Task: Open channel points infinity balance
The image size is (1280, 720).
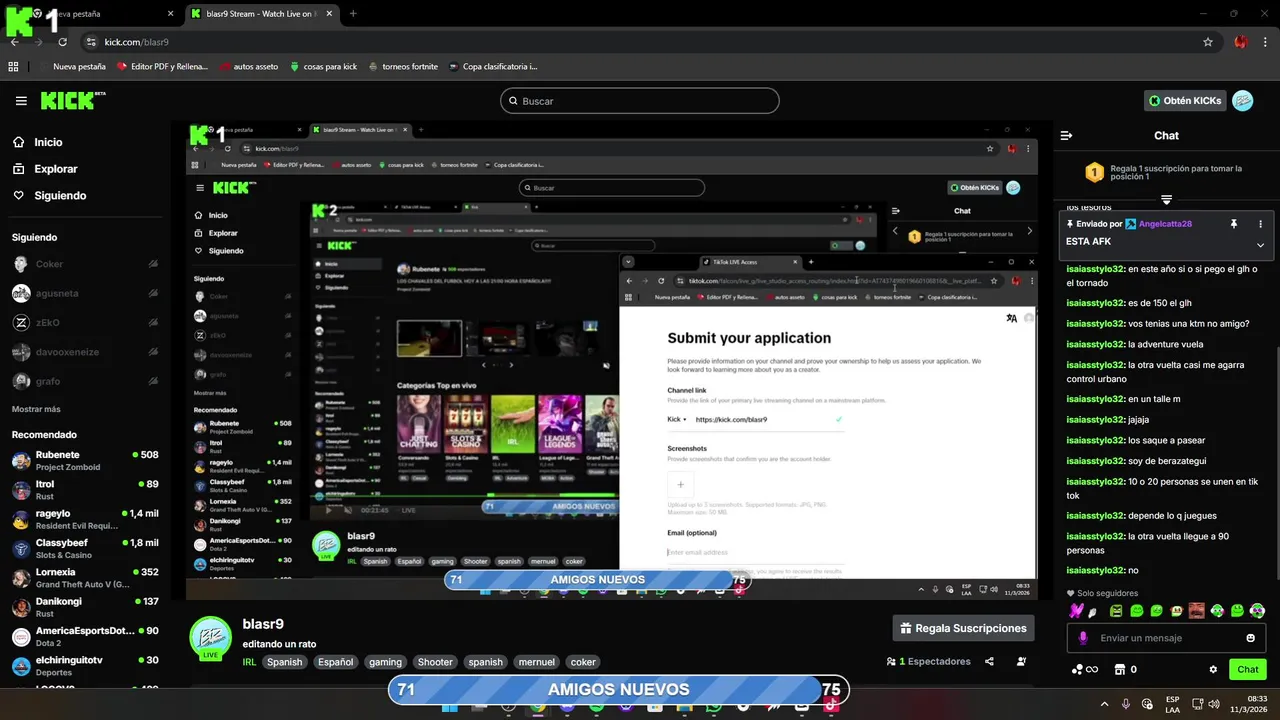Action: click(x=1085, y=669)
